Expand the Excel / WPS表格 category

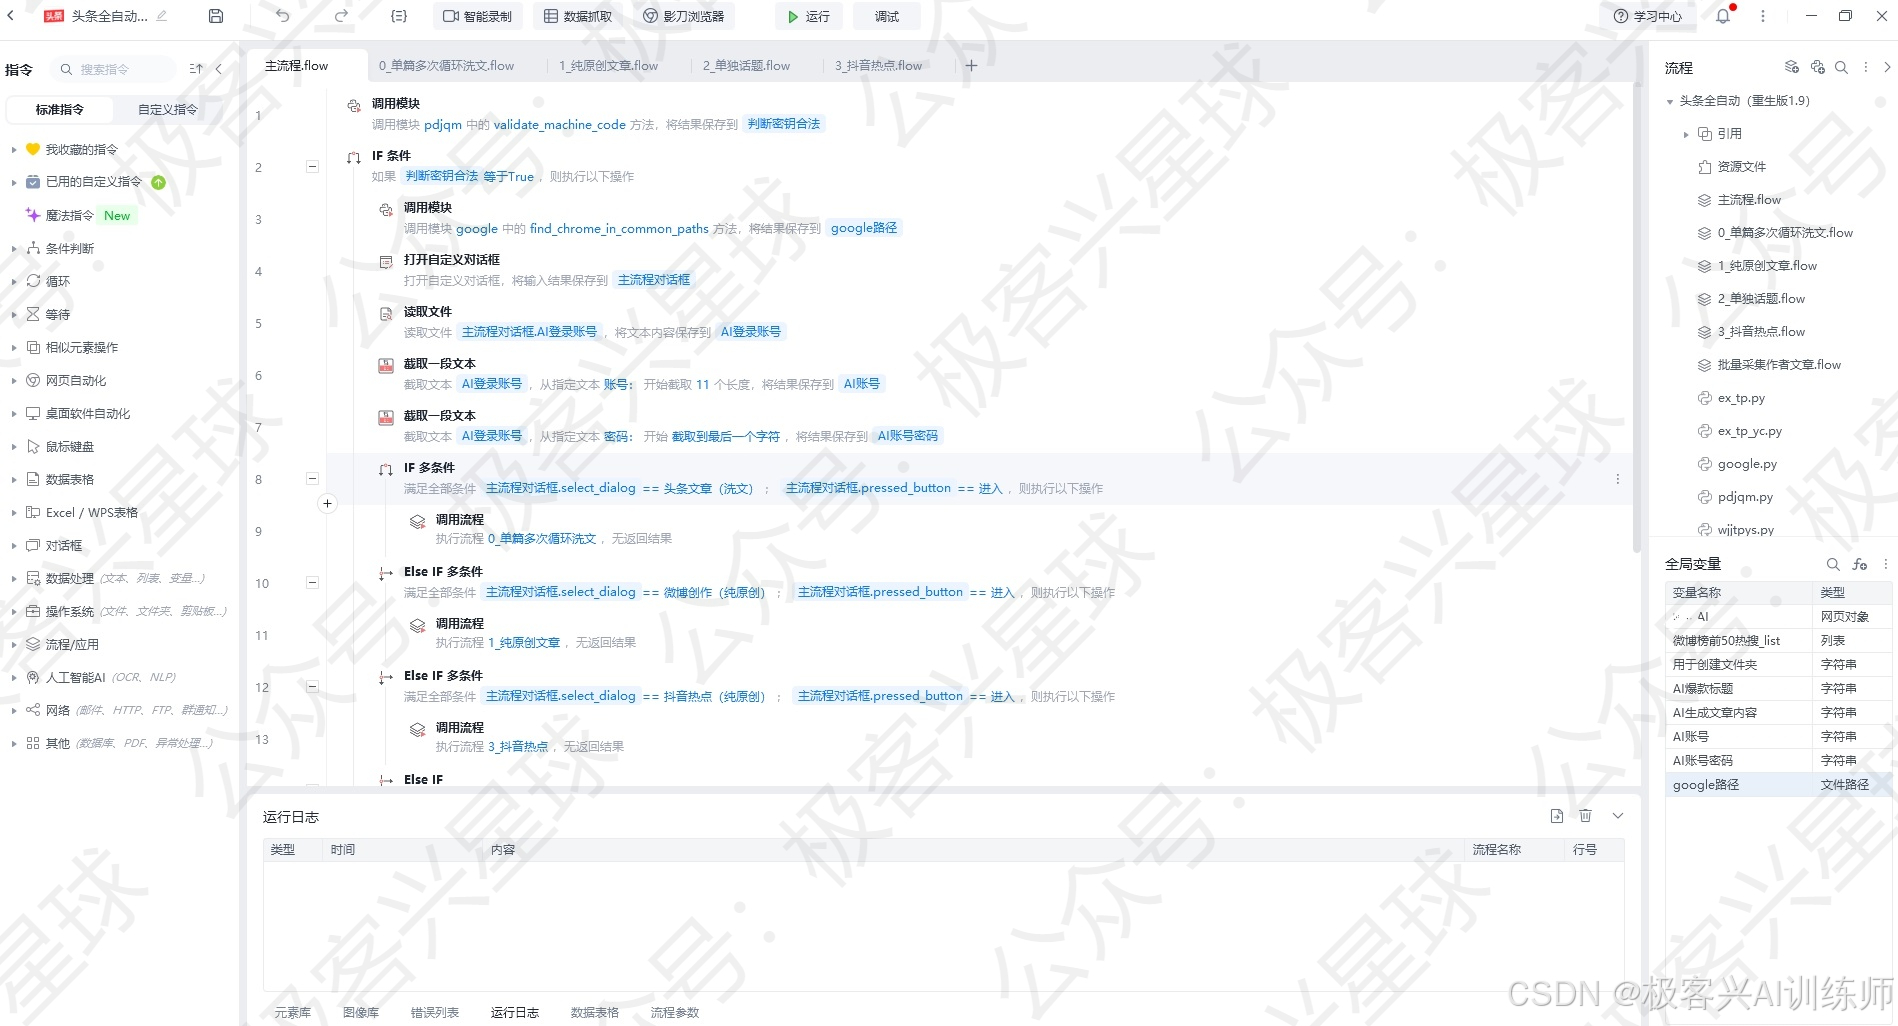pyautogui.click(x=14, y=512)
